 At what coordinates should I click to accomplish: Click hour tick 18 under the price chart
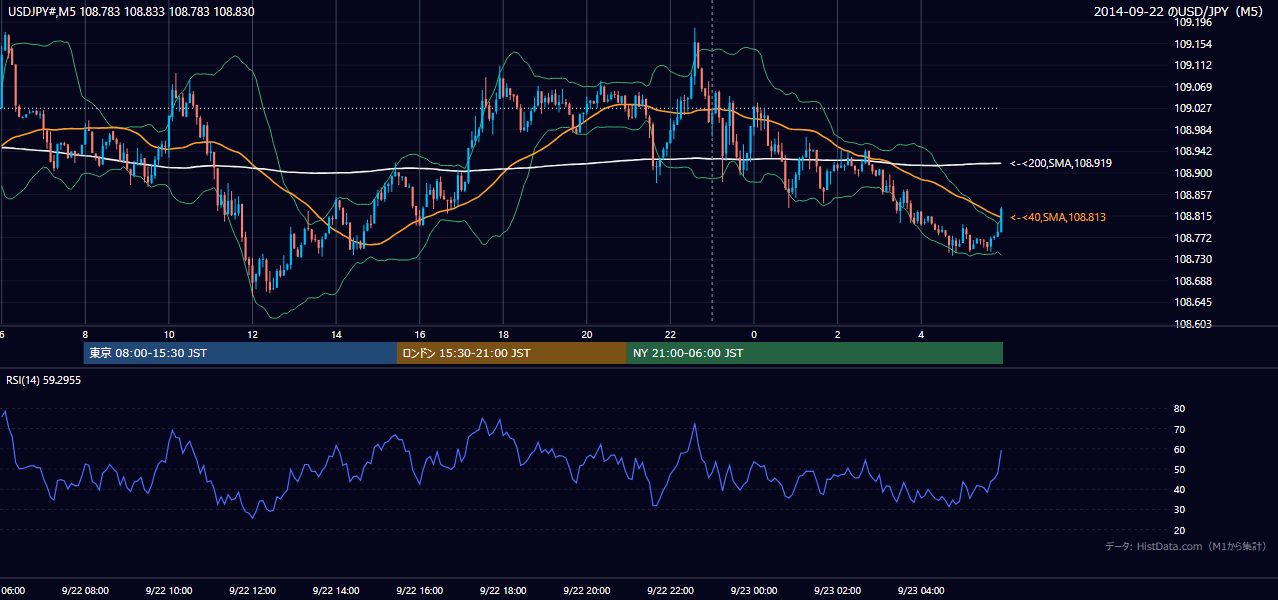(504, 334)
